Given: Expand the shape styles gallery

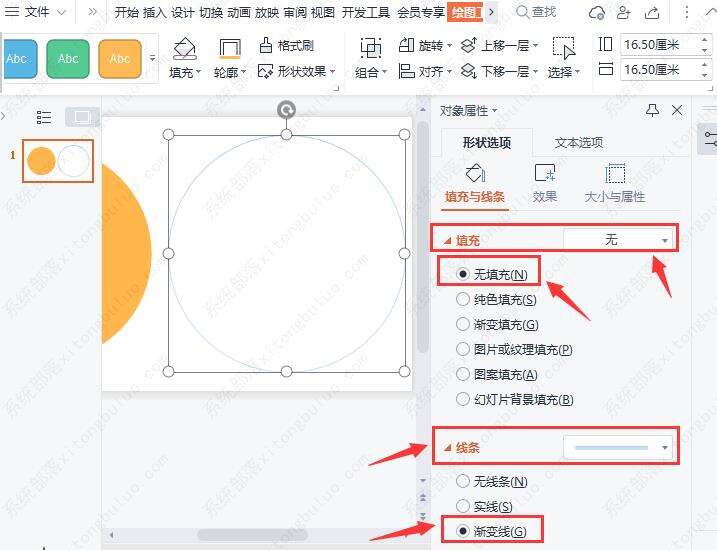Looking at the screenshot, I should coord(152,59).
